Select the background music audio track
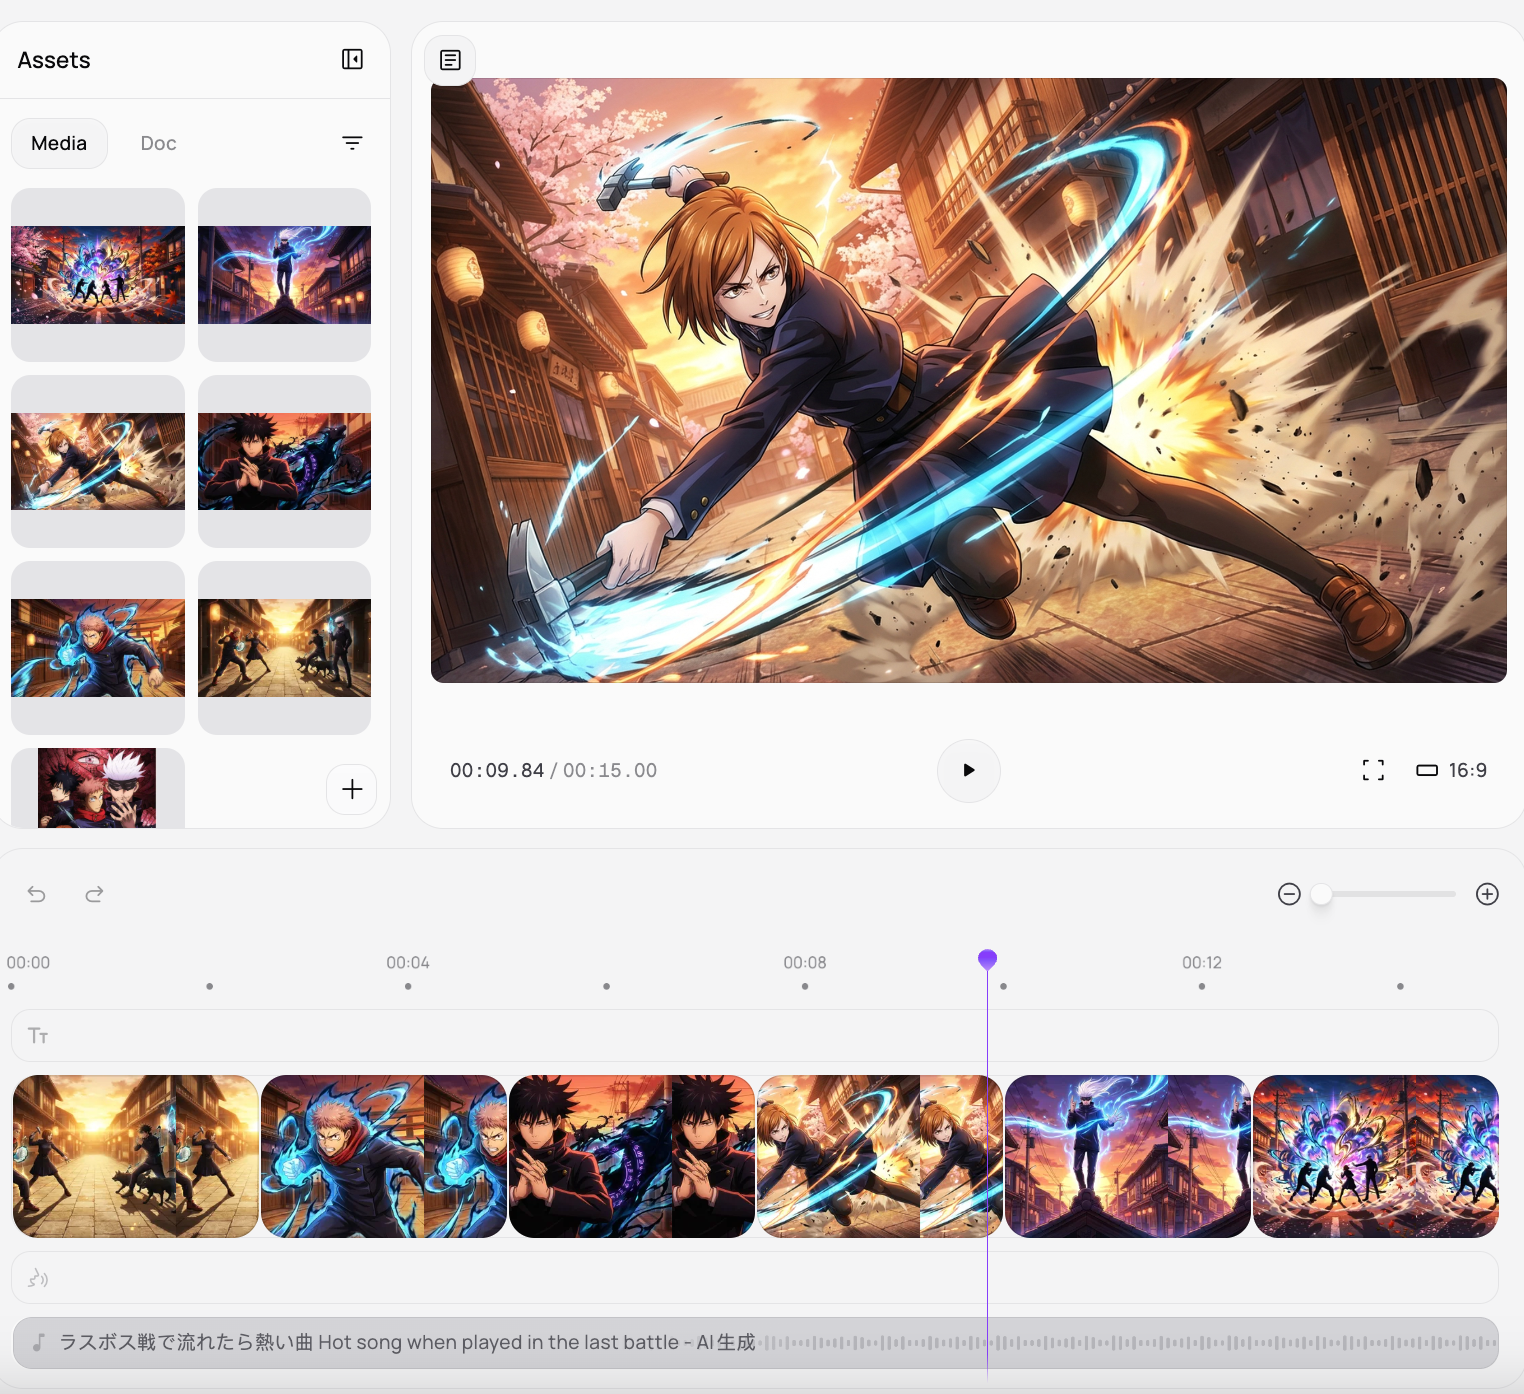 point(755,1342)
